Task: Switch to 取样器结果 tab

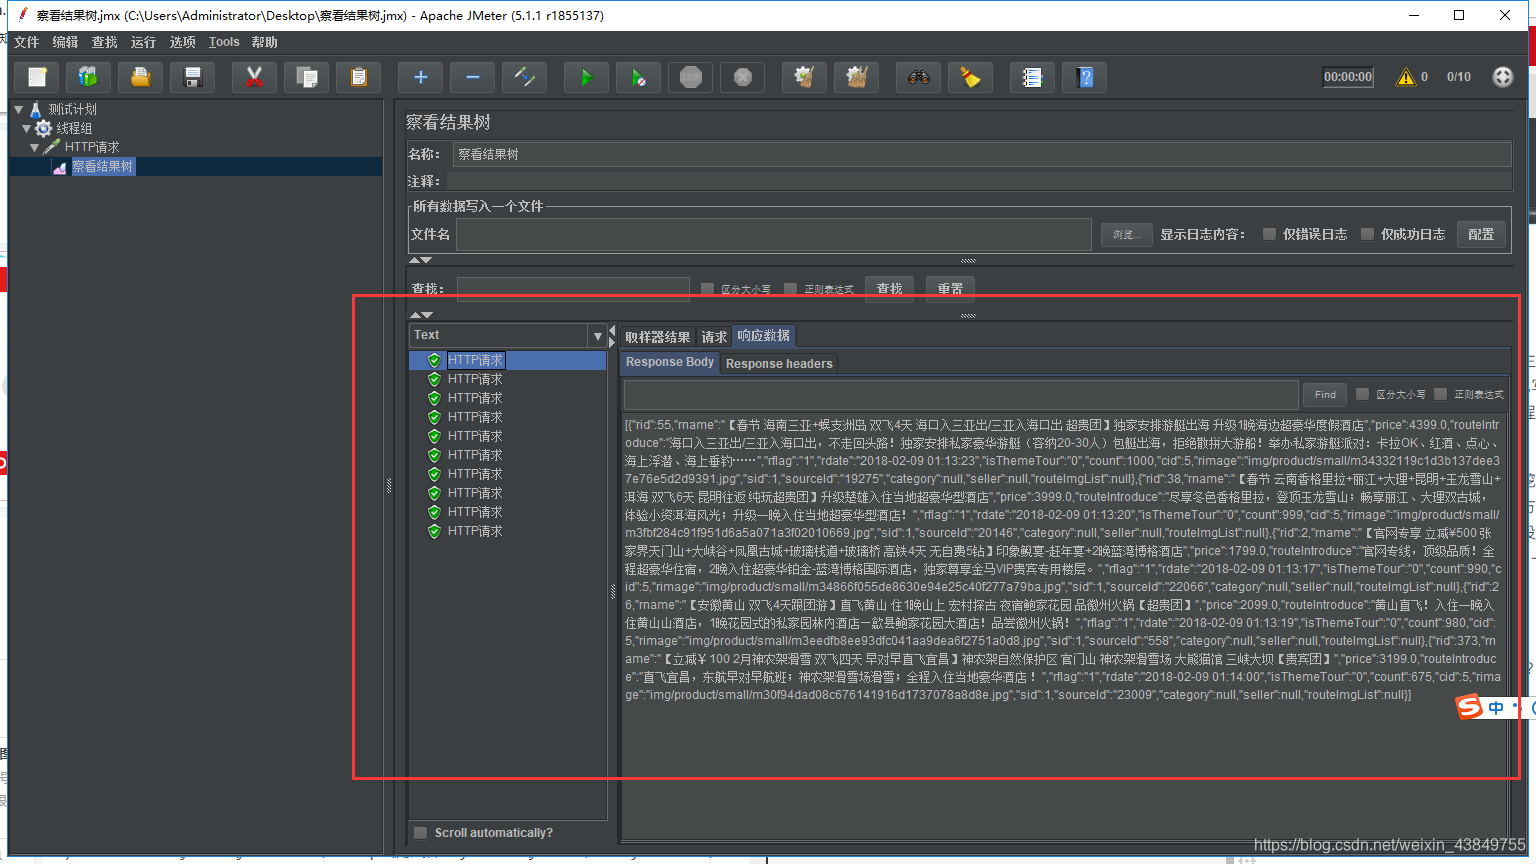Action: (x=658, y=337)
